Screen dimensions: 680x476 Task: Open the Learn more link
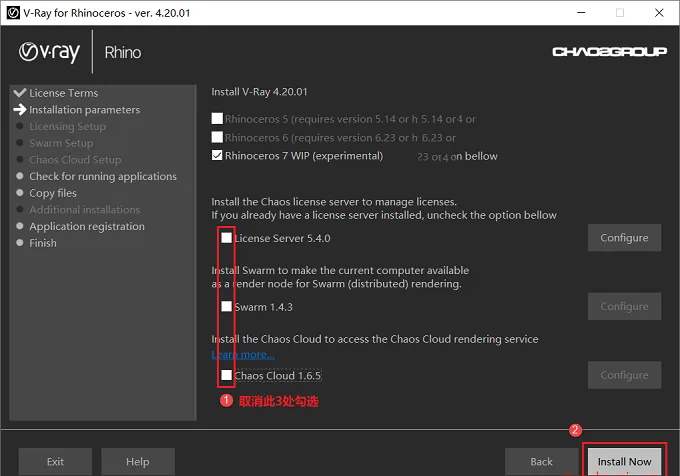click(243, 355)
